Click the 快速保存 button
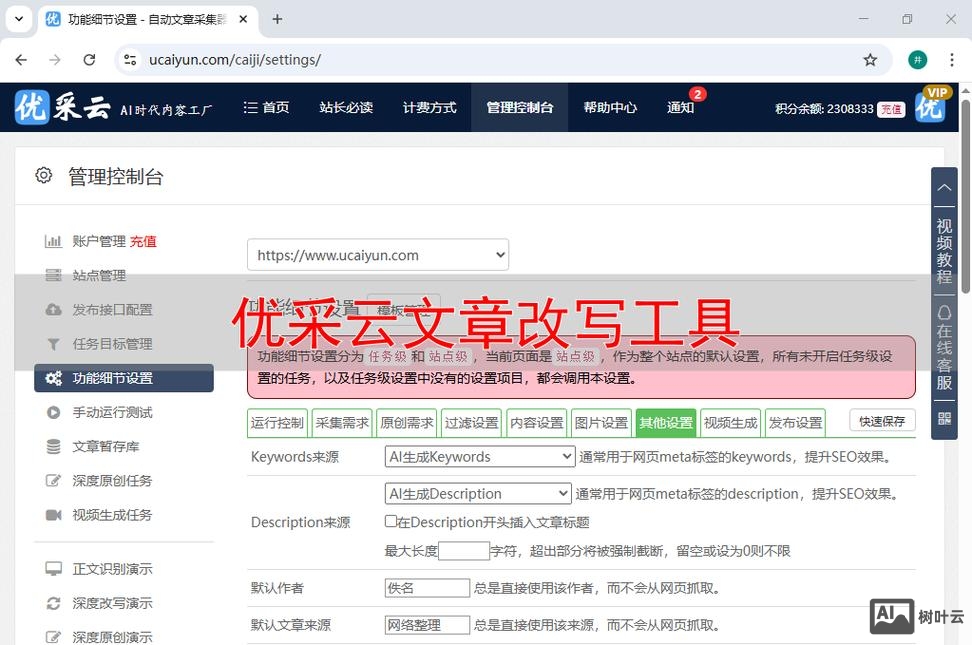Screen dimensions: 972x645 (x=882, y=421)
